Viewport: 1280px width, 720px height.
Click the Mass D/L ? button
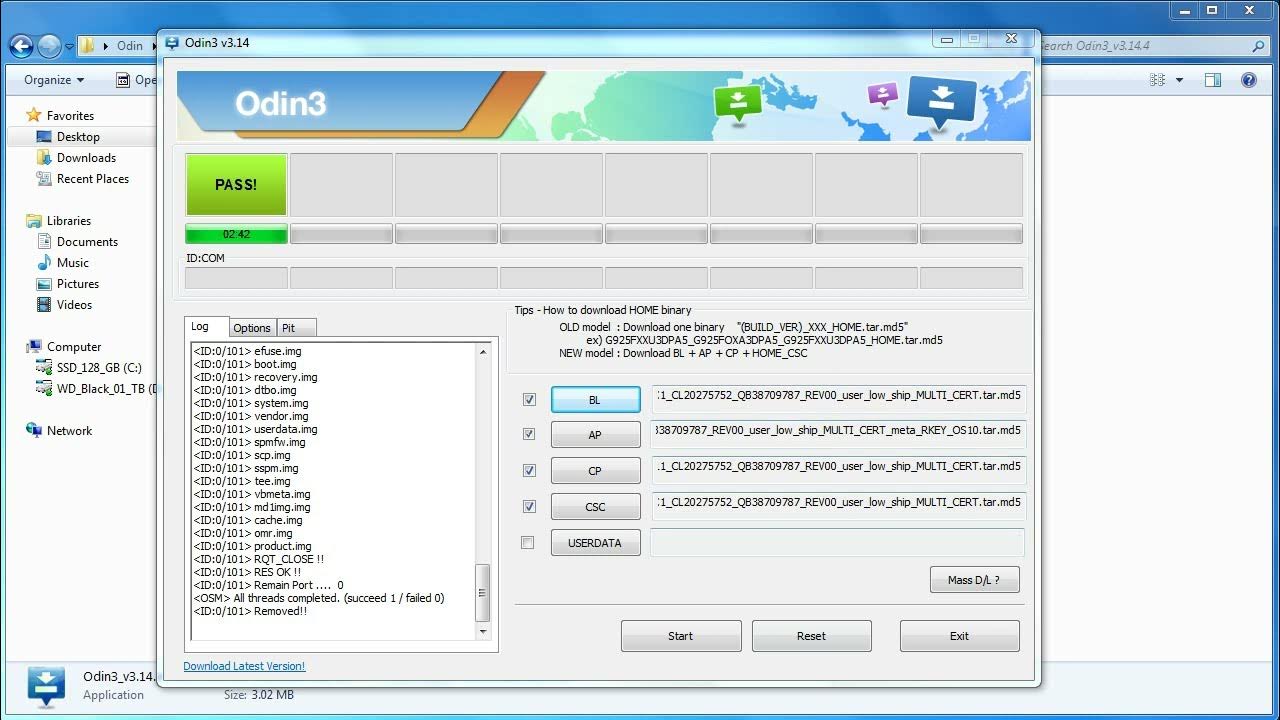974,580
